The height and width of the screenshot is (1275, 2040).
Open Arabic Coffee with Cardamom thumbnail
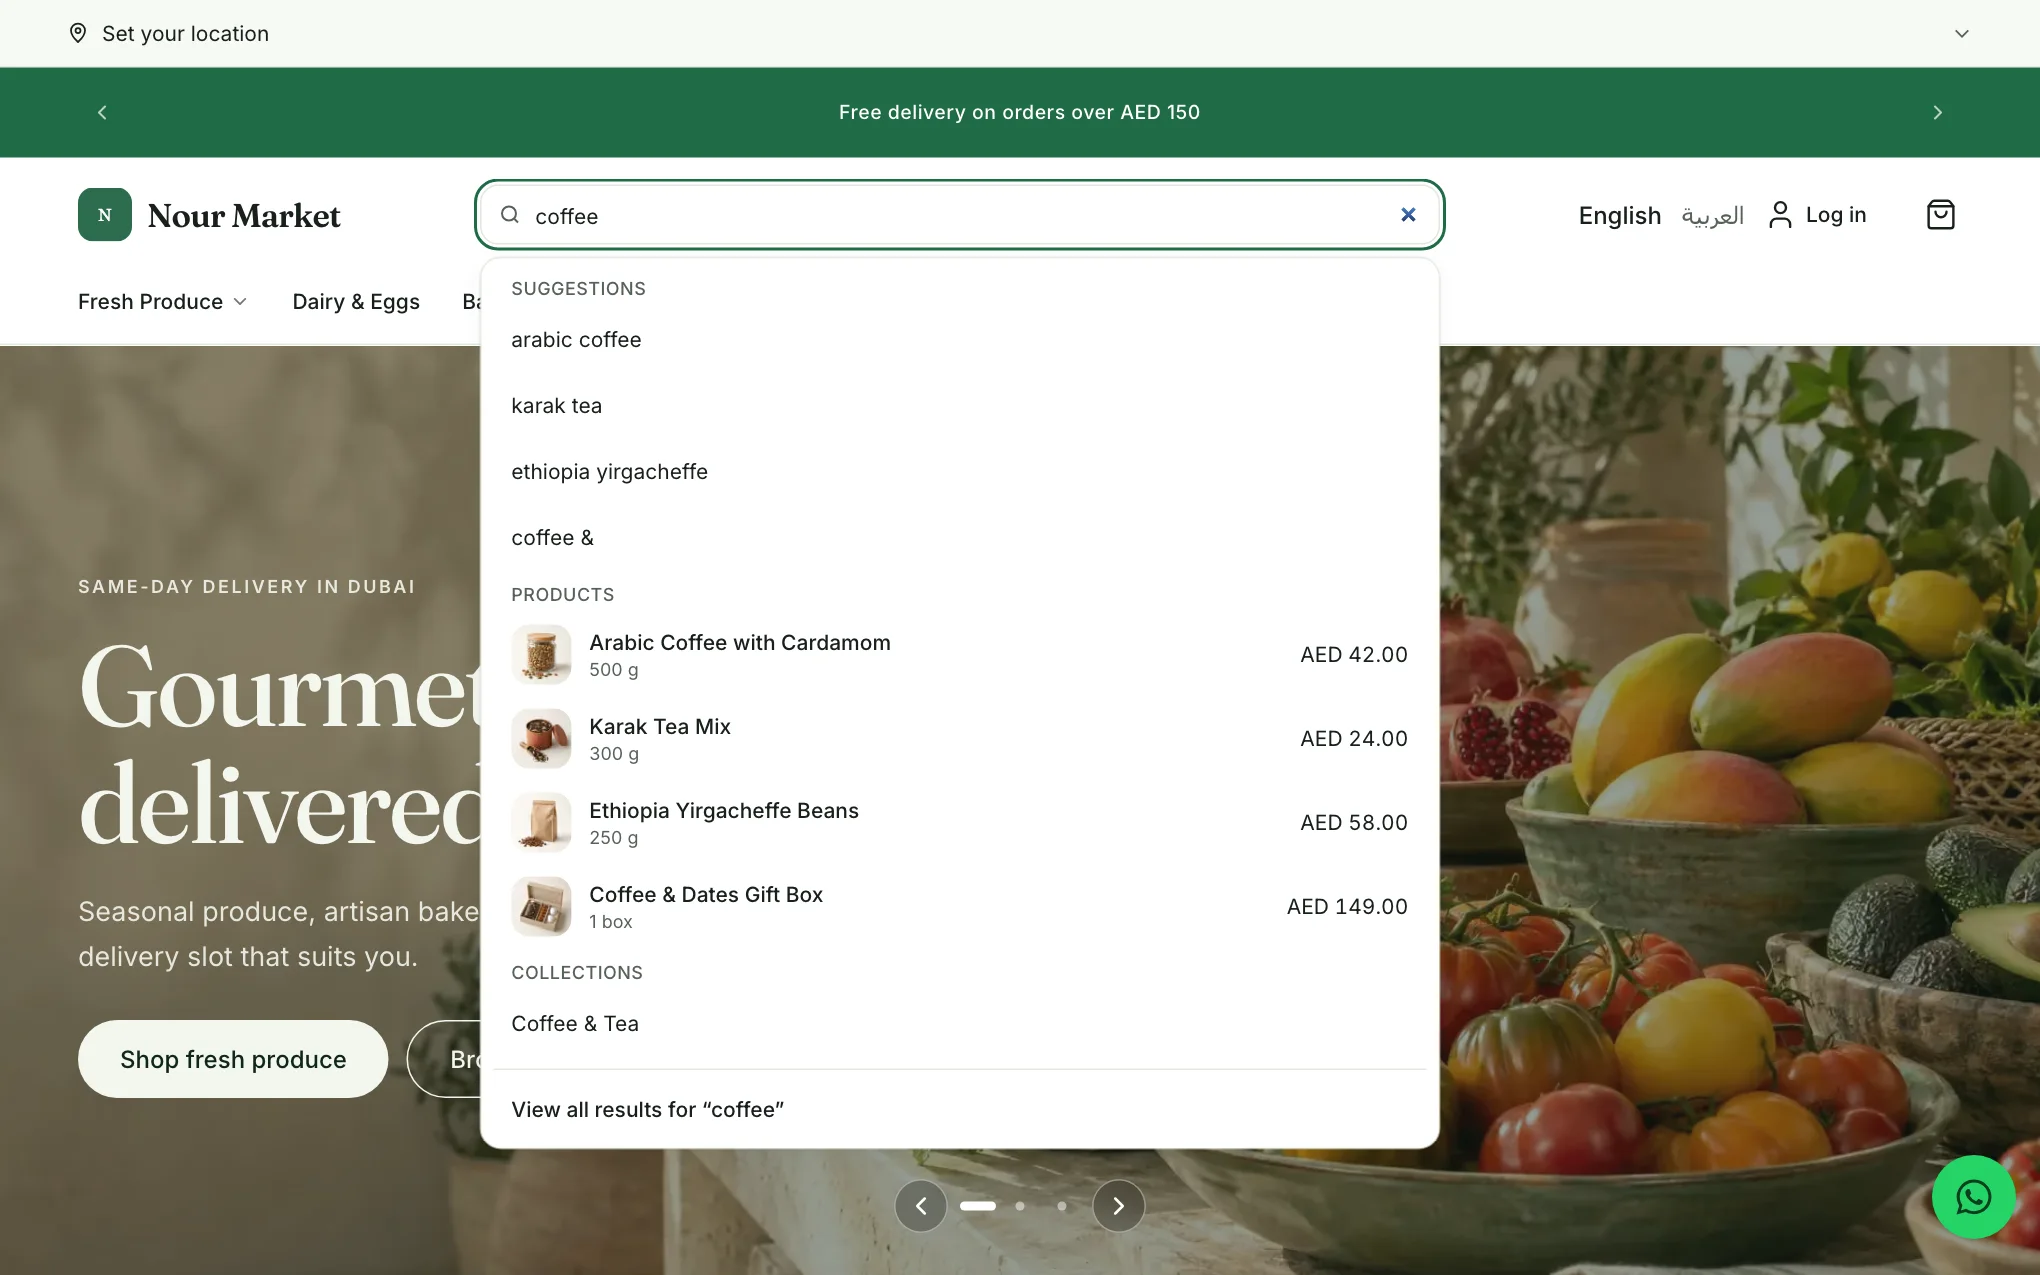click(x=541, y=655)
